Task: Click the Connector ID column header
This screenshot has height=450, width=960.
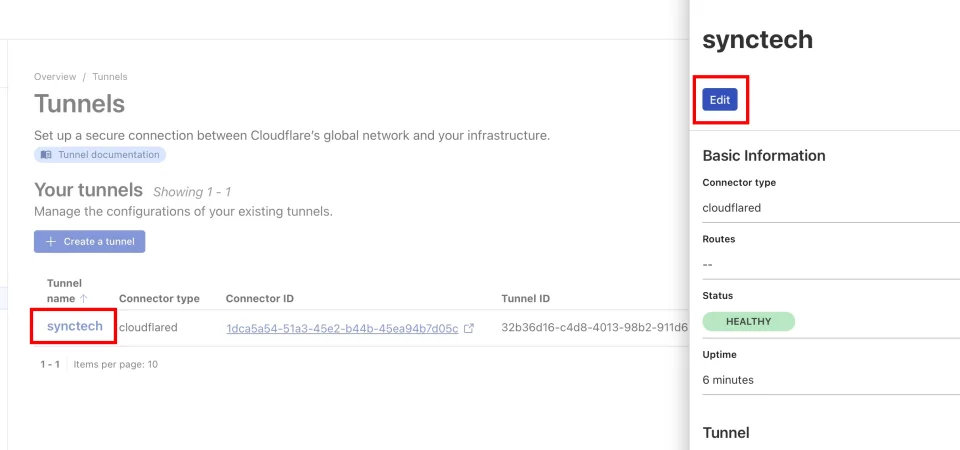Action: point(260,299)
